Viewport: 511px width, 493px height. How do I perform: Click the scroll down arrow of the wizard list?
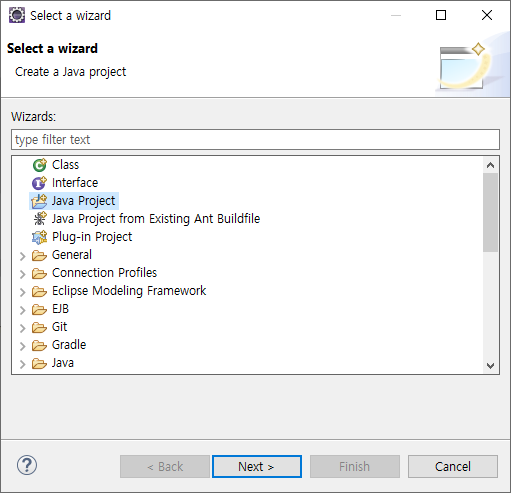pyautogui.click(x=490, y=366)
